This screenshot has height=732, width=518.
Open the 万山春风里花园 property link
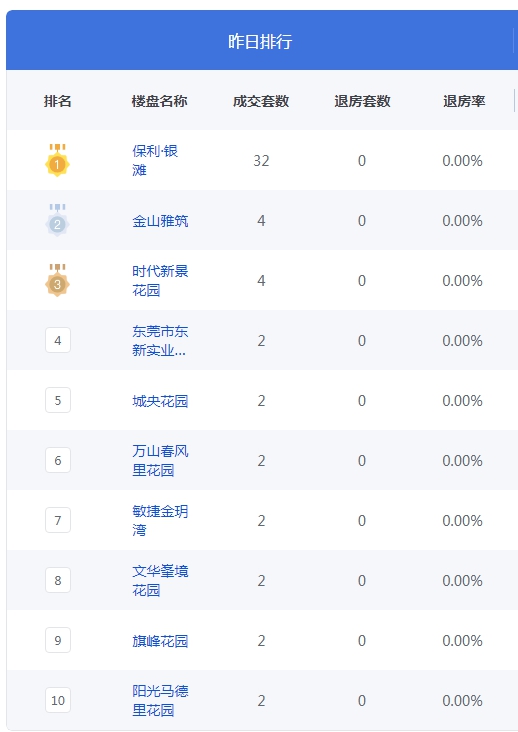click(x=160, y=460)
